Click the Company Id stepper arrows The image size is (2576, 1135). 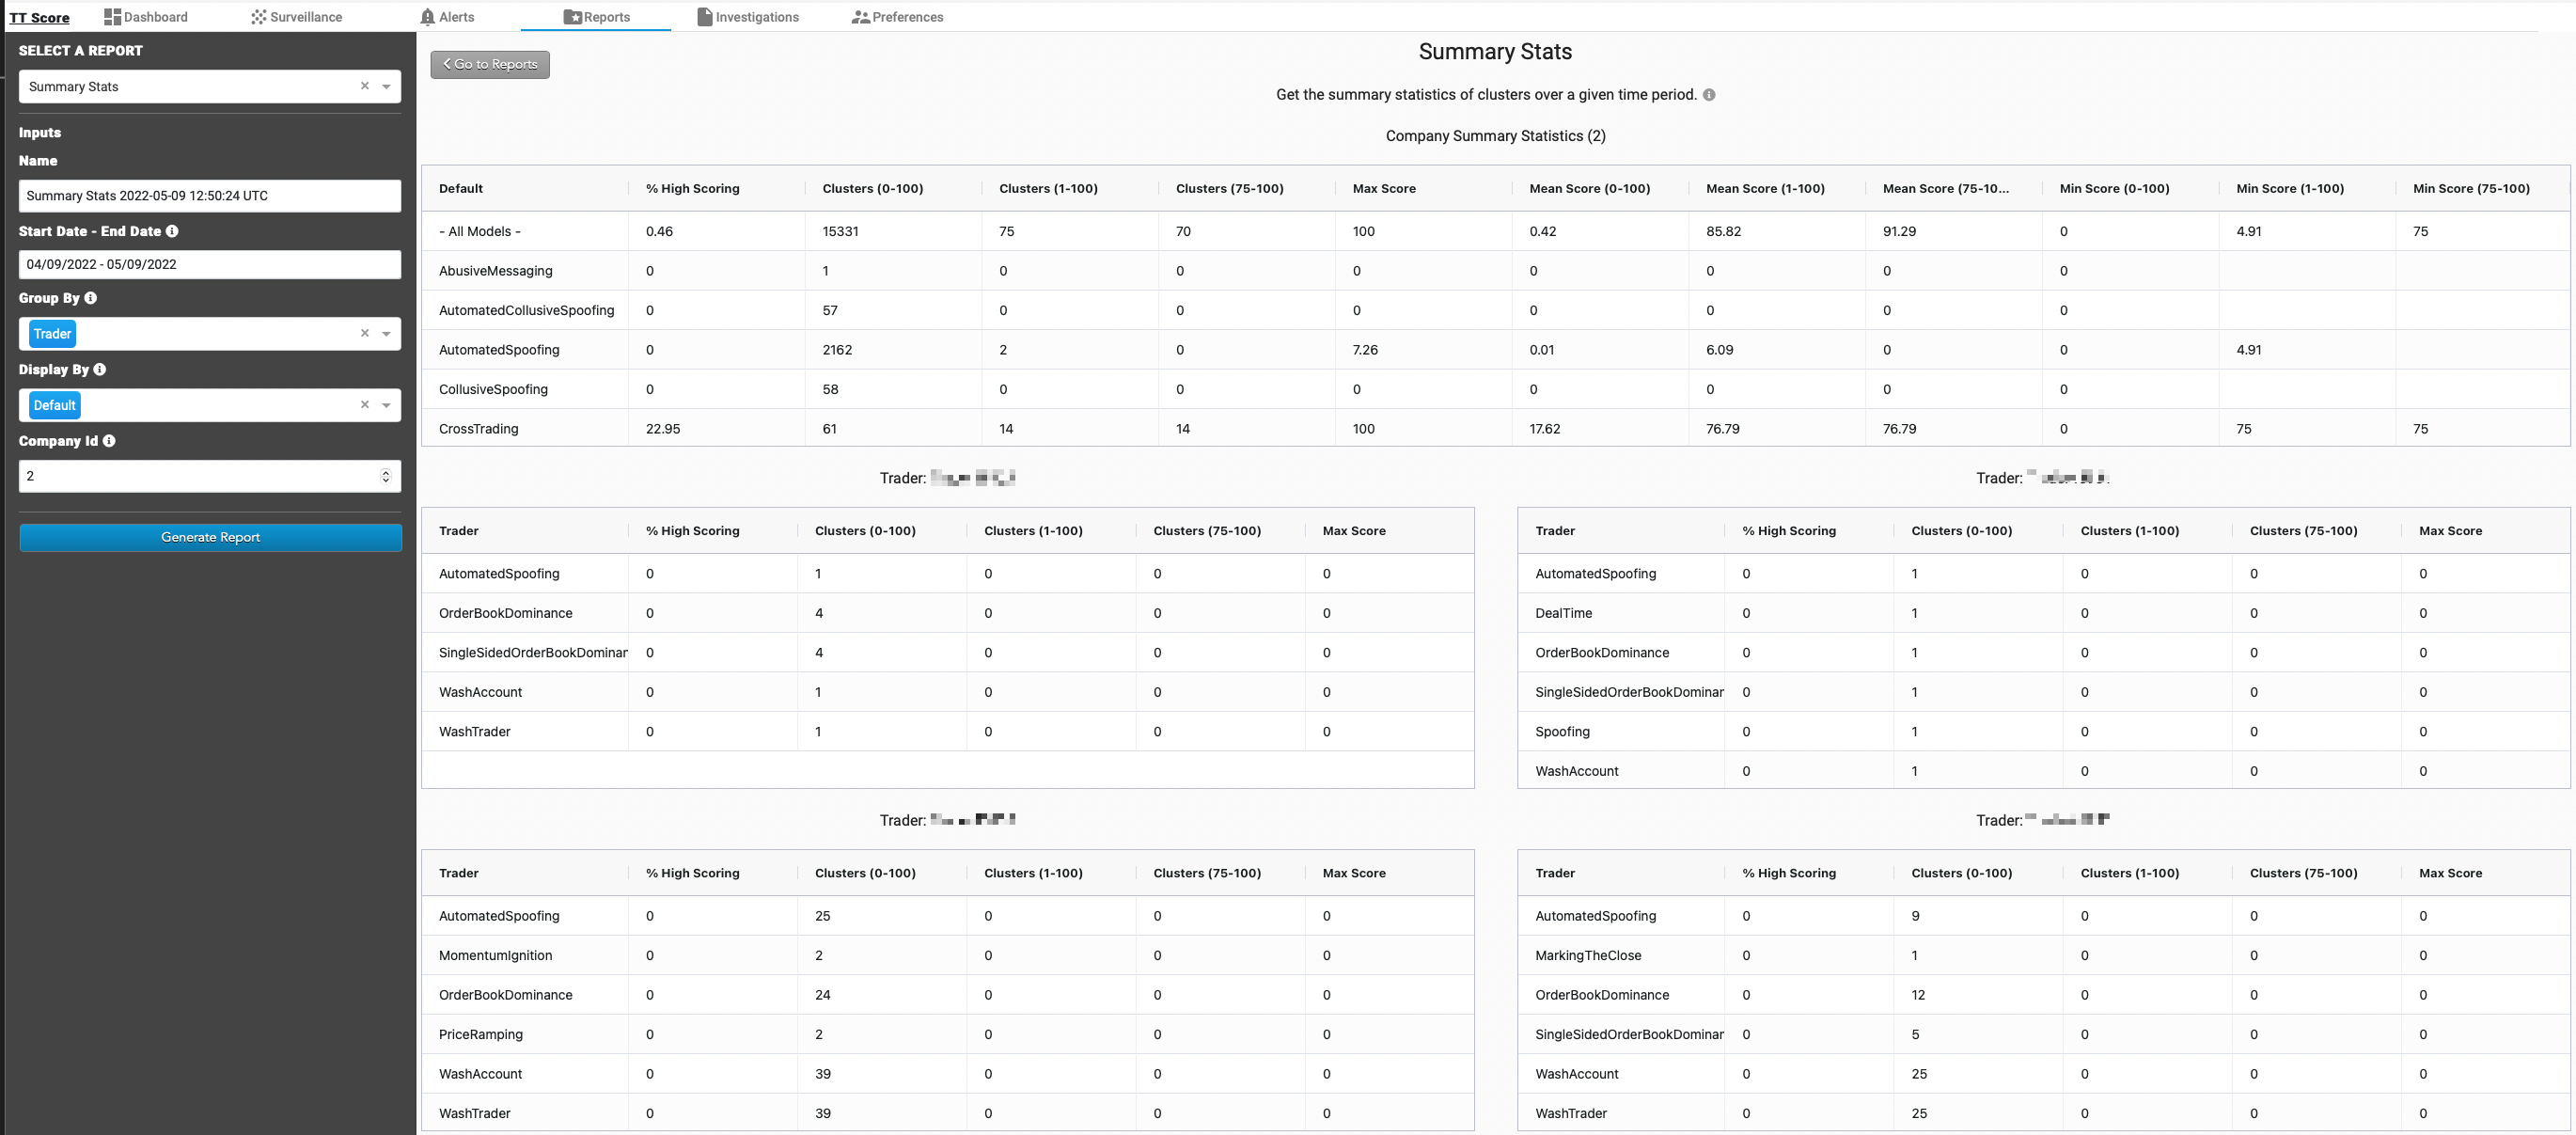pos(386,476)
